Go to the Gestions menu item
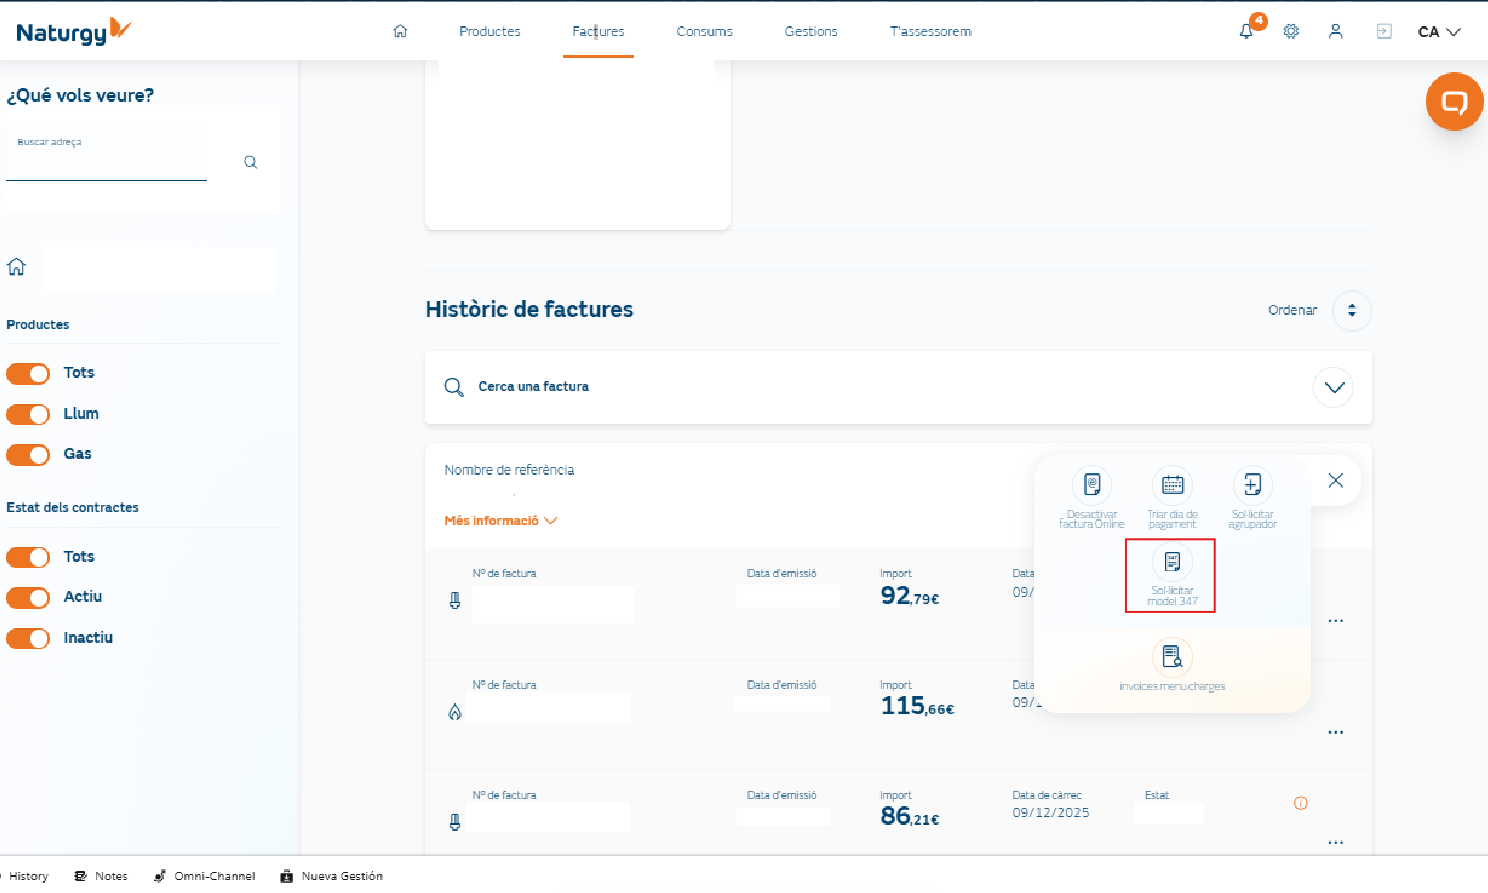 [x=811, y=32]
